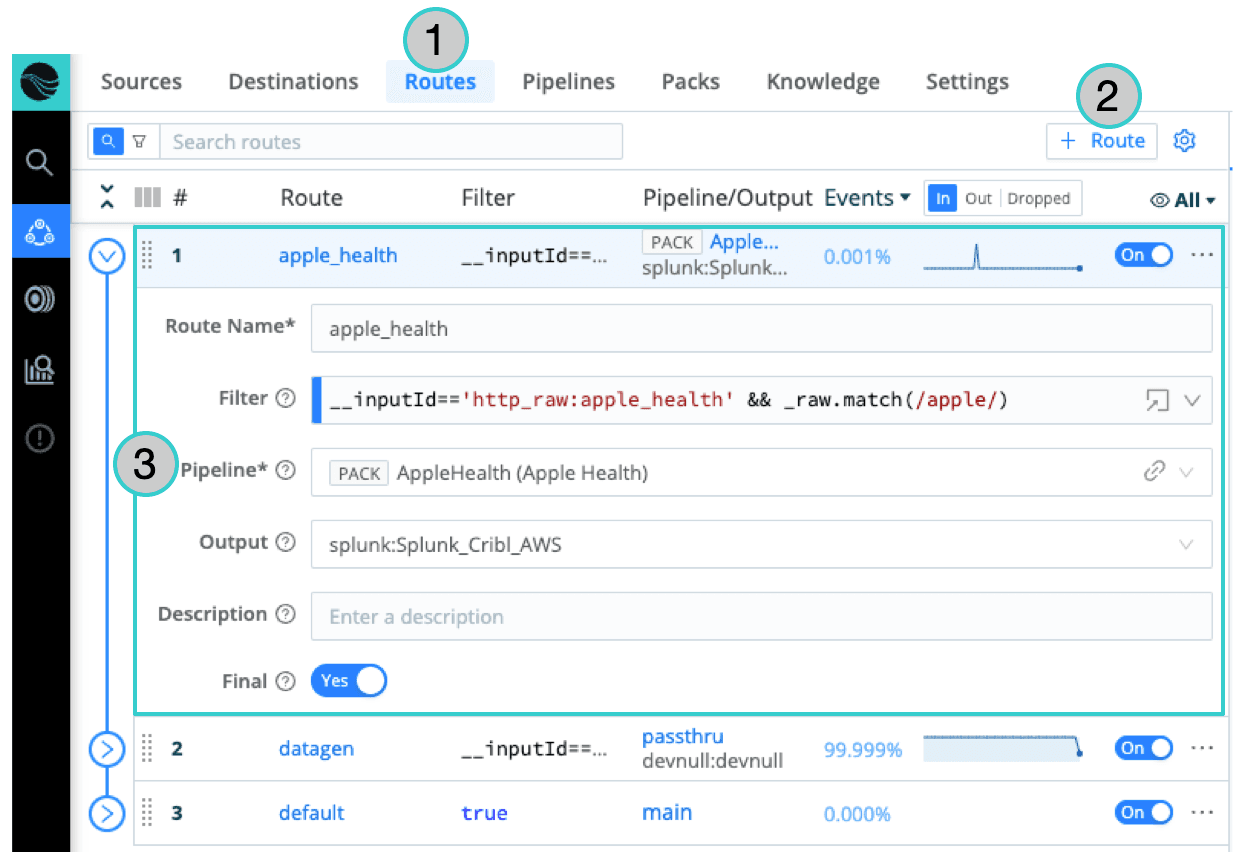
Task: Open the search icon in left sidebar
Action: pos(40,162)
